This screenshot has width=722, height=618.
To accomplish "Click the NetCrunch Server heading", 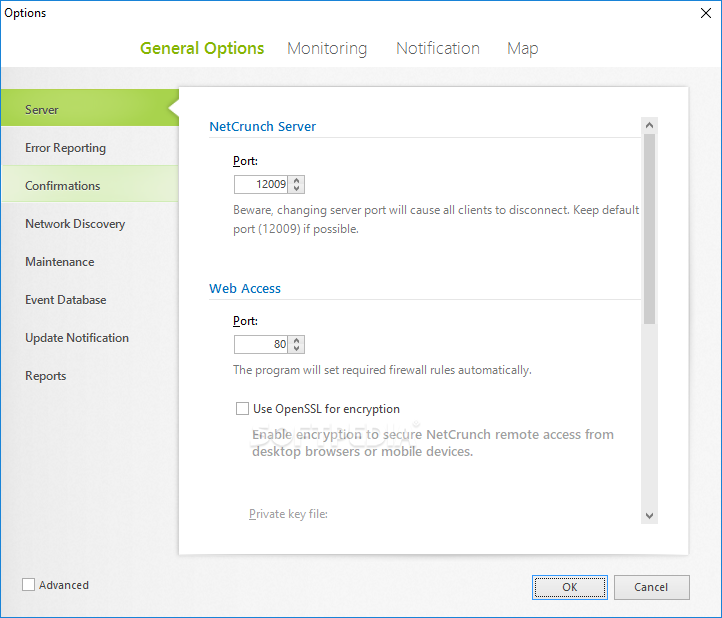I will [x=262, y=126].
